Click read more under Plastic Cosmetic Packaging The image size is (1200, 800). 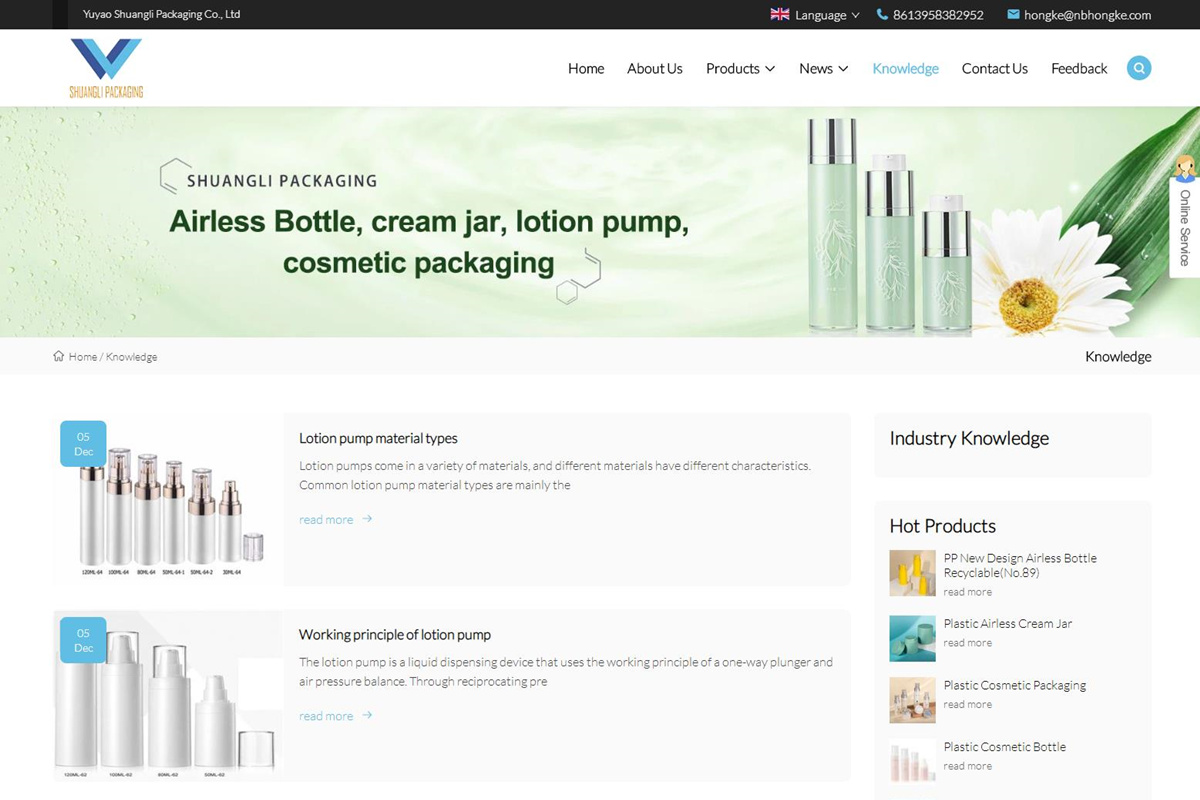pos(968,704)
